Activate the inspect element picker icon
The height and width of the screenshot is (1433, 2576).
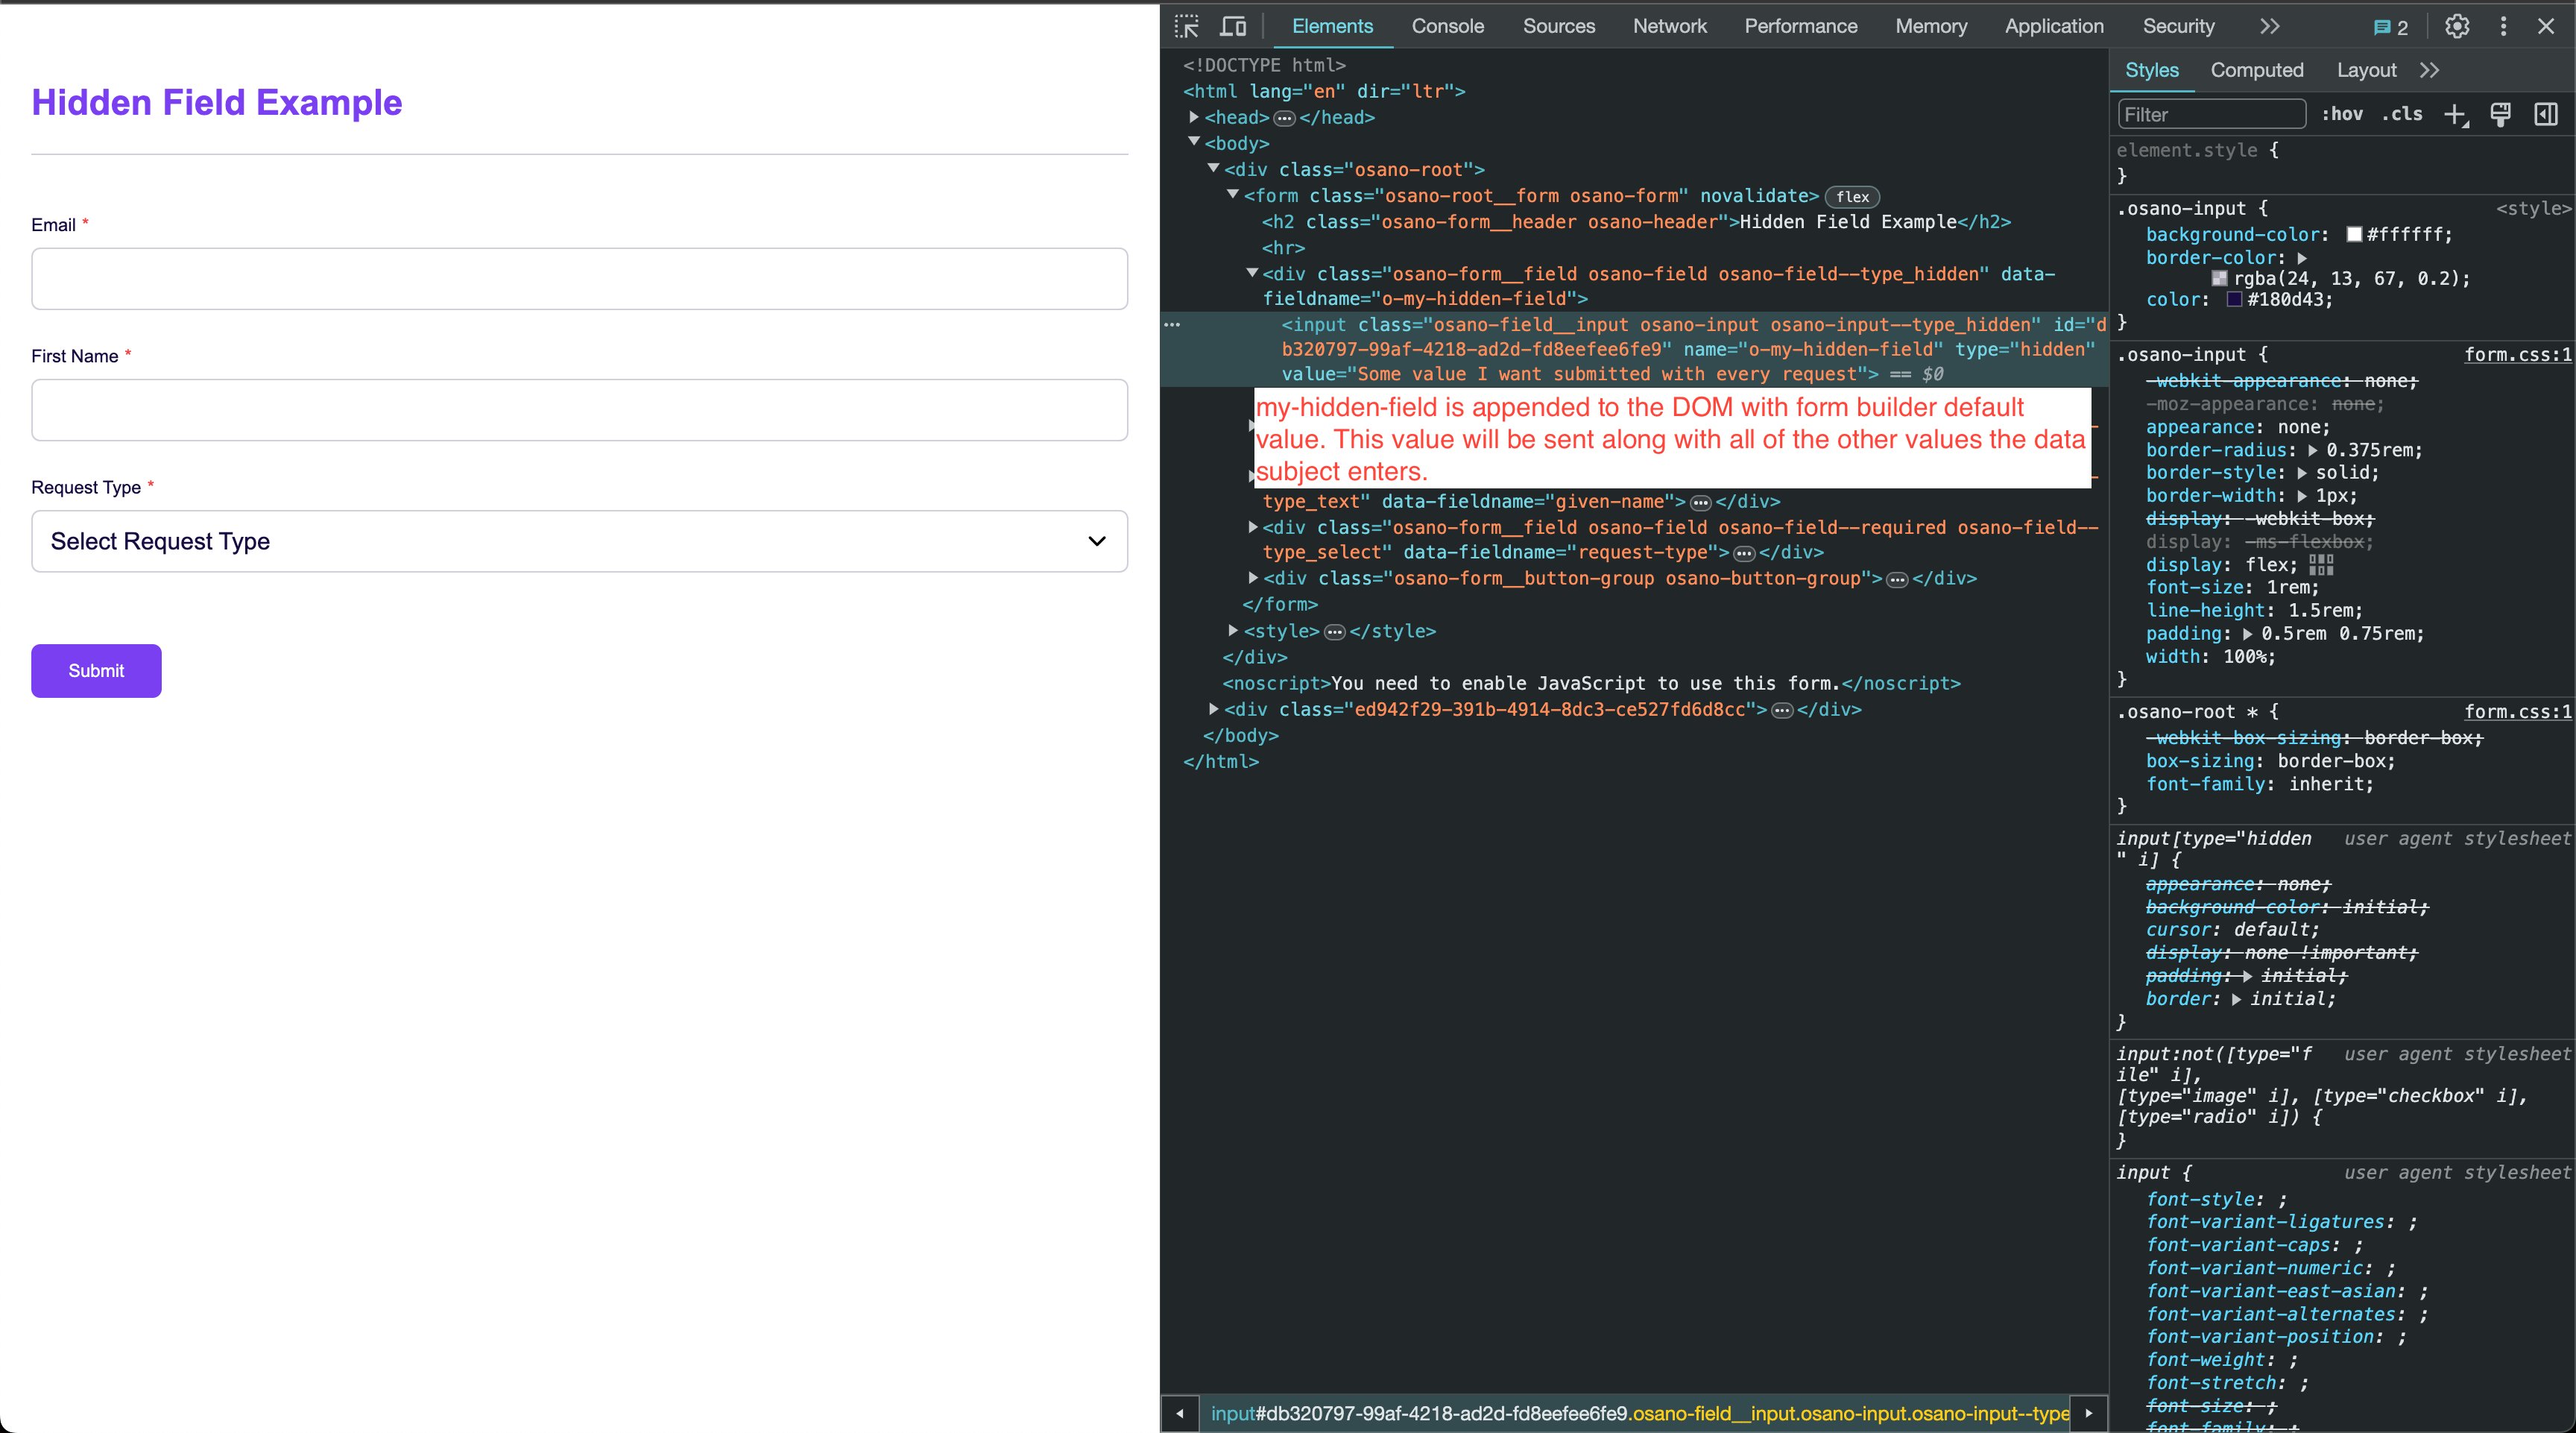[1187, 27]
